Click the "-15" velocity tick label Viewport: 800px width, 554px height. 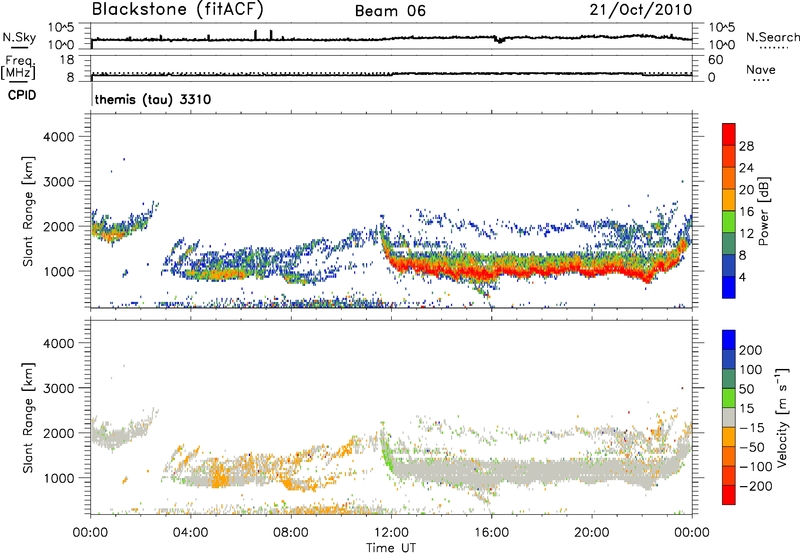tap(752, 427)
